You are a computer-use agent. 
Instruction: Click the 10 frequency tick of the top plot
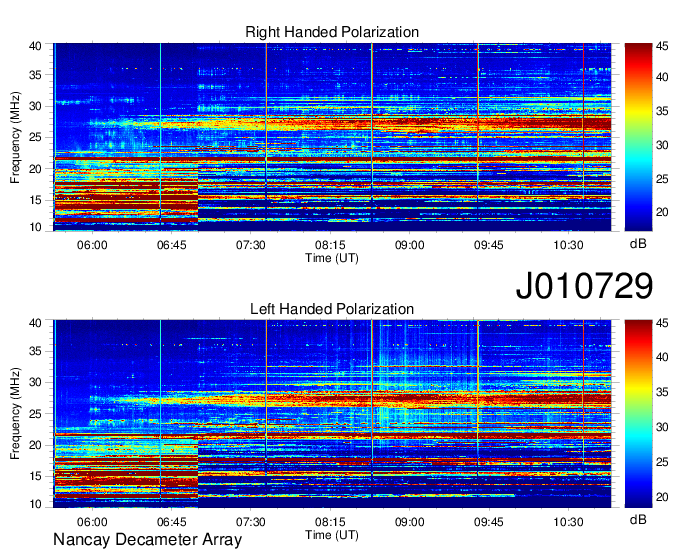(36, 227)
